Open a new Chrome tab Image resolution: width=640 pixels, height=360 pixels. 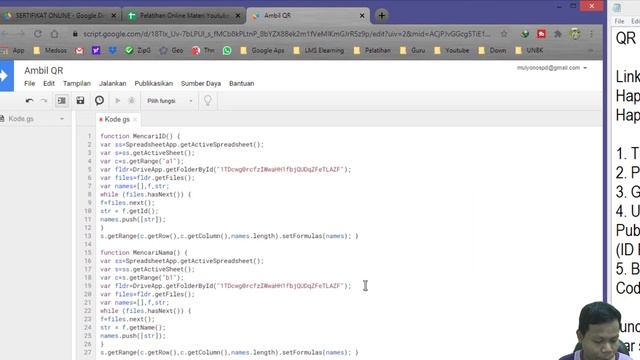click(x=382, y=16)
